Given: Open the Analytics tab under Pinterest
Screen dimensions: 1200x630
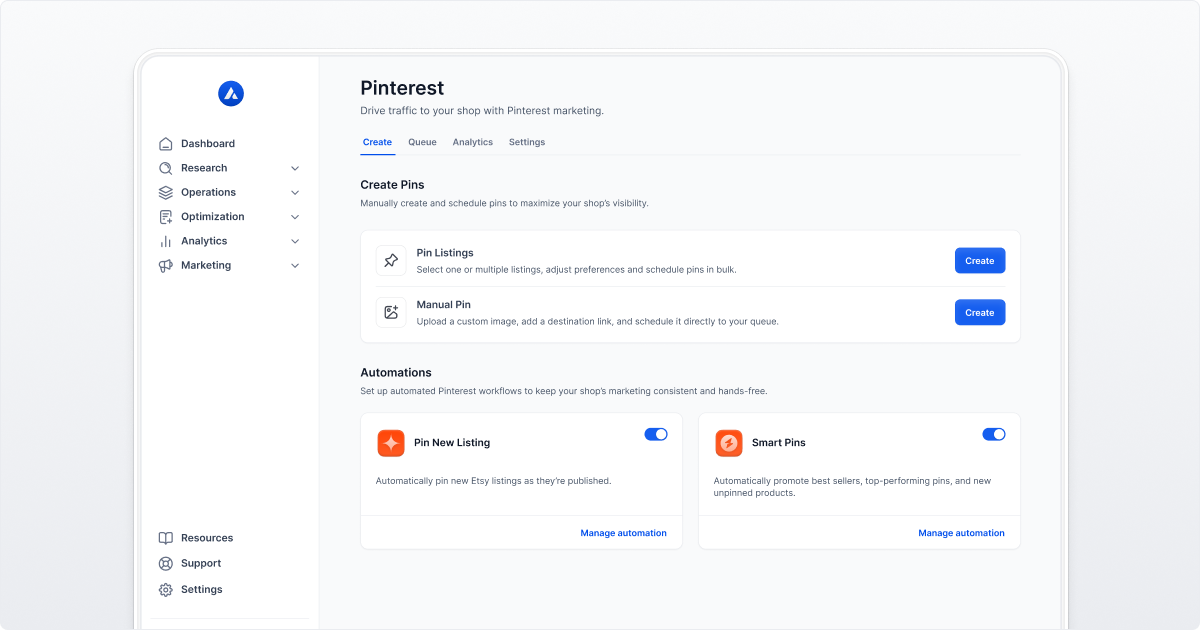Looking at the screenshot, I should tap(473, 142).
